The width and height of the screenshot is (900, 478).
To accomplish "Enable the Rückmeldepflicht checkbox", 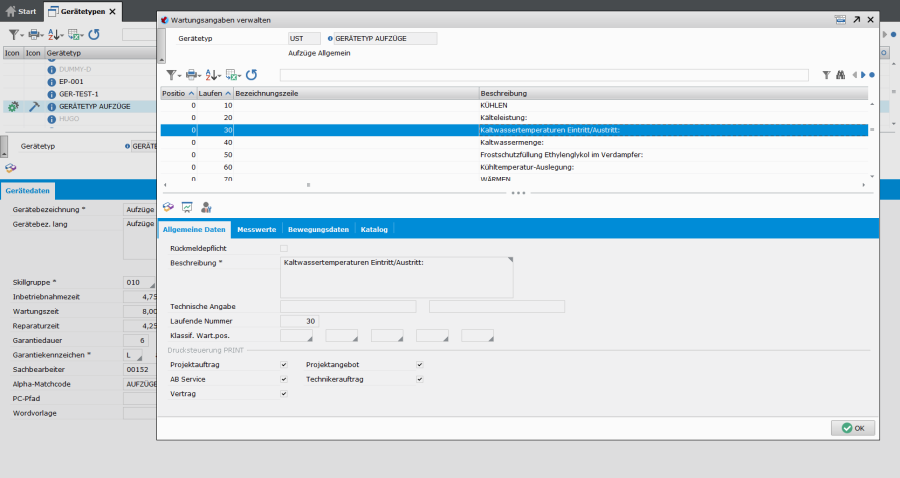I will click(284, 247).
